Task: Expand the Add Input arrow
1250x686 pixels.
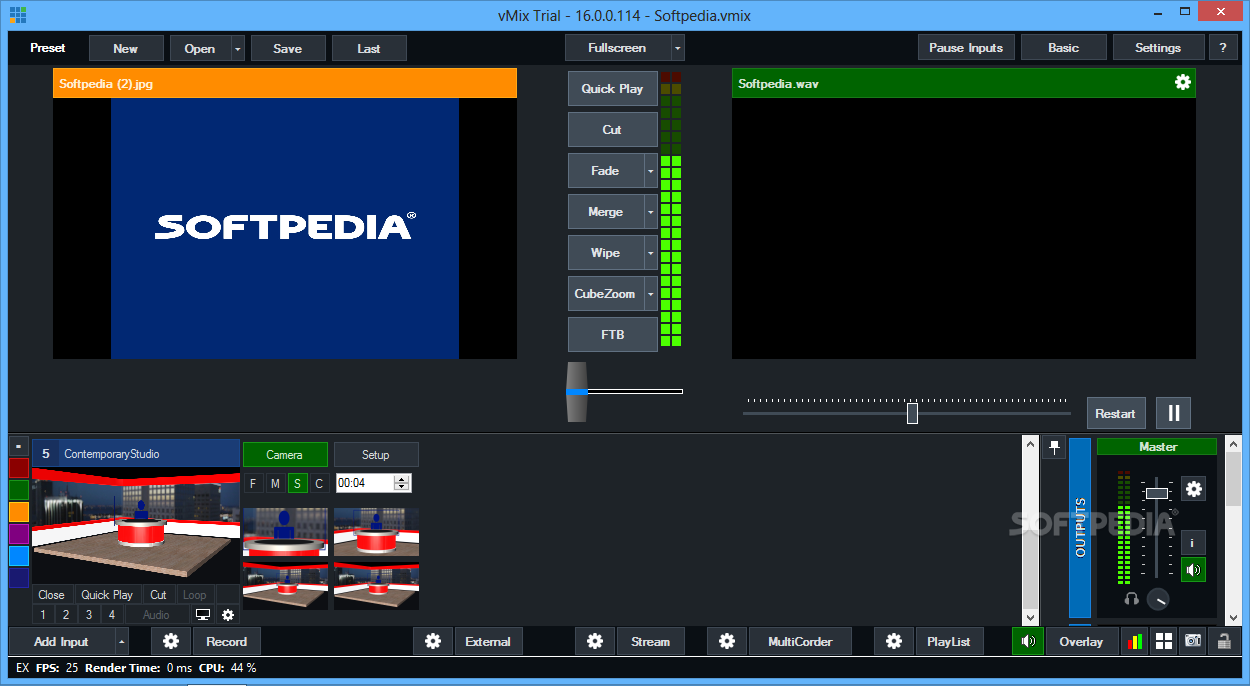Action: pos(122,642)
